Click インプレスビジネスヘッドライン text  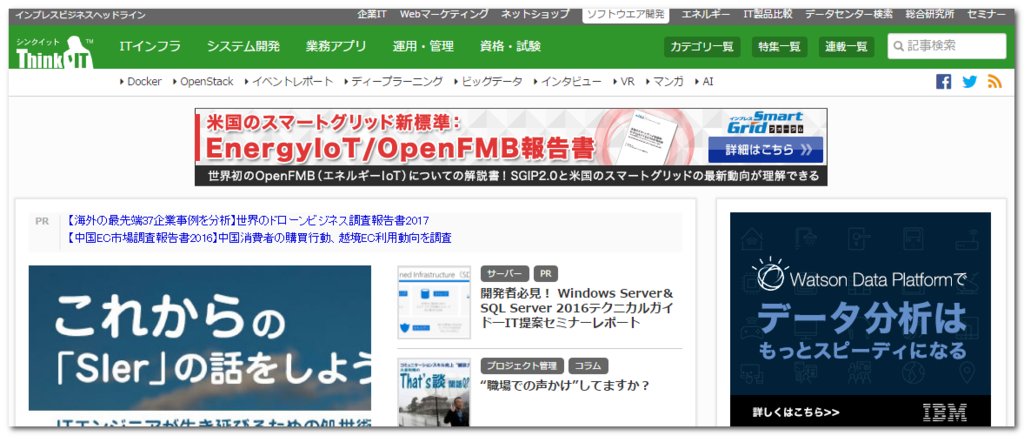pos(80,15)
